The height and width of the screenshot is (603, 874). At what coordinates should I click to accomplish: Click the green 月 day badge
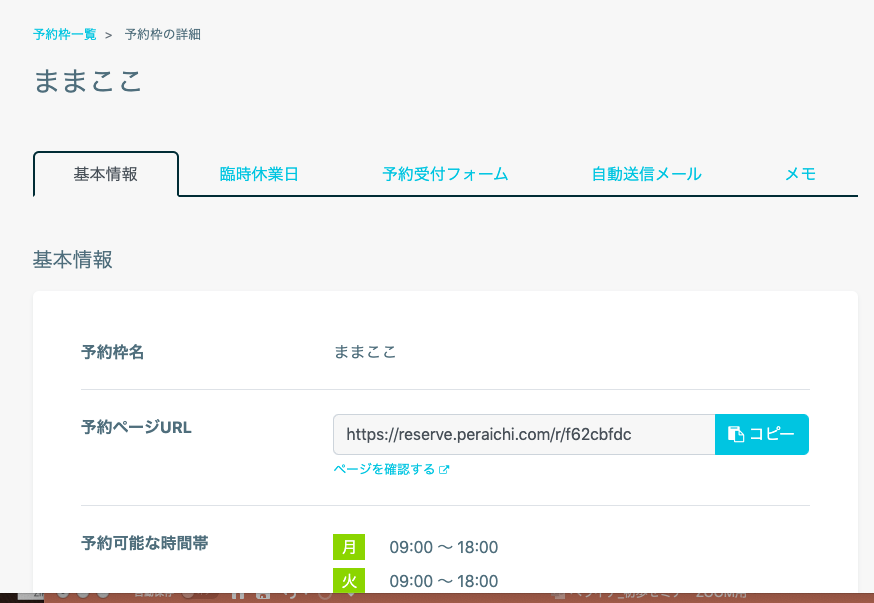click(349, 547)
